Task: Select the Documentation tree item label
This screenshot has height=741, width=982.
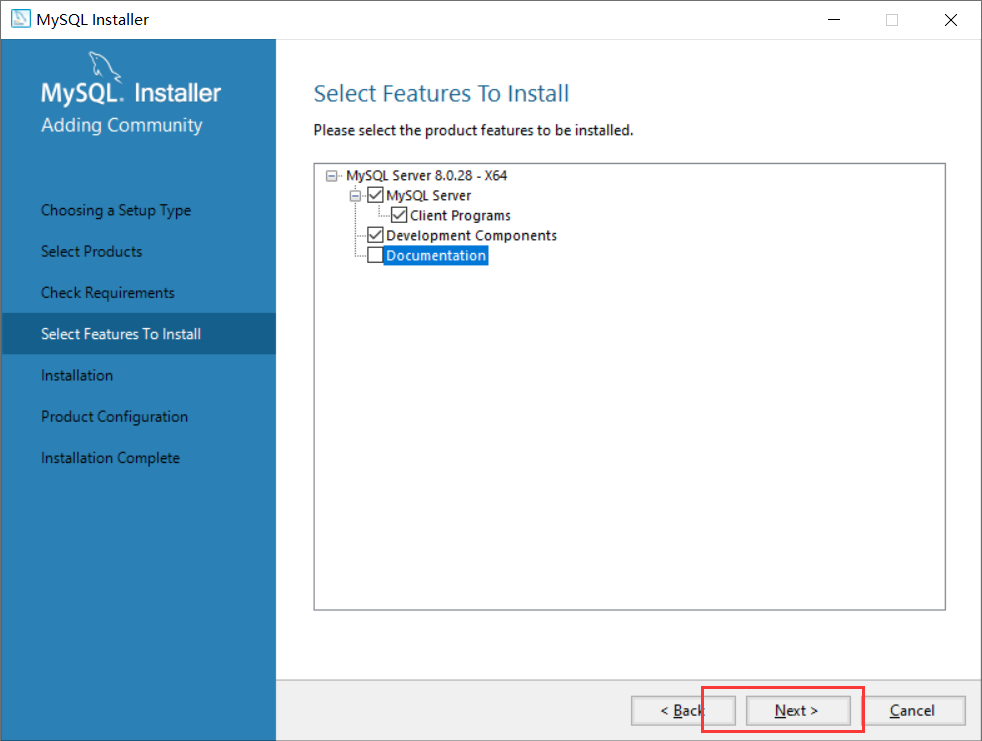Action: [436, 256]
